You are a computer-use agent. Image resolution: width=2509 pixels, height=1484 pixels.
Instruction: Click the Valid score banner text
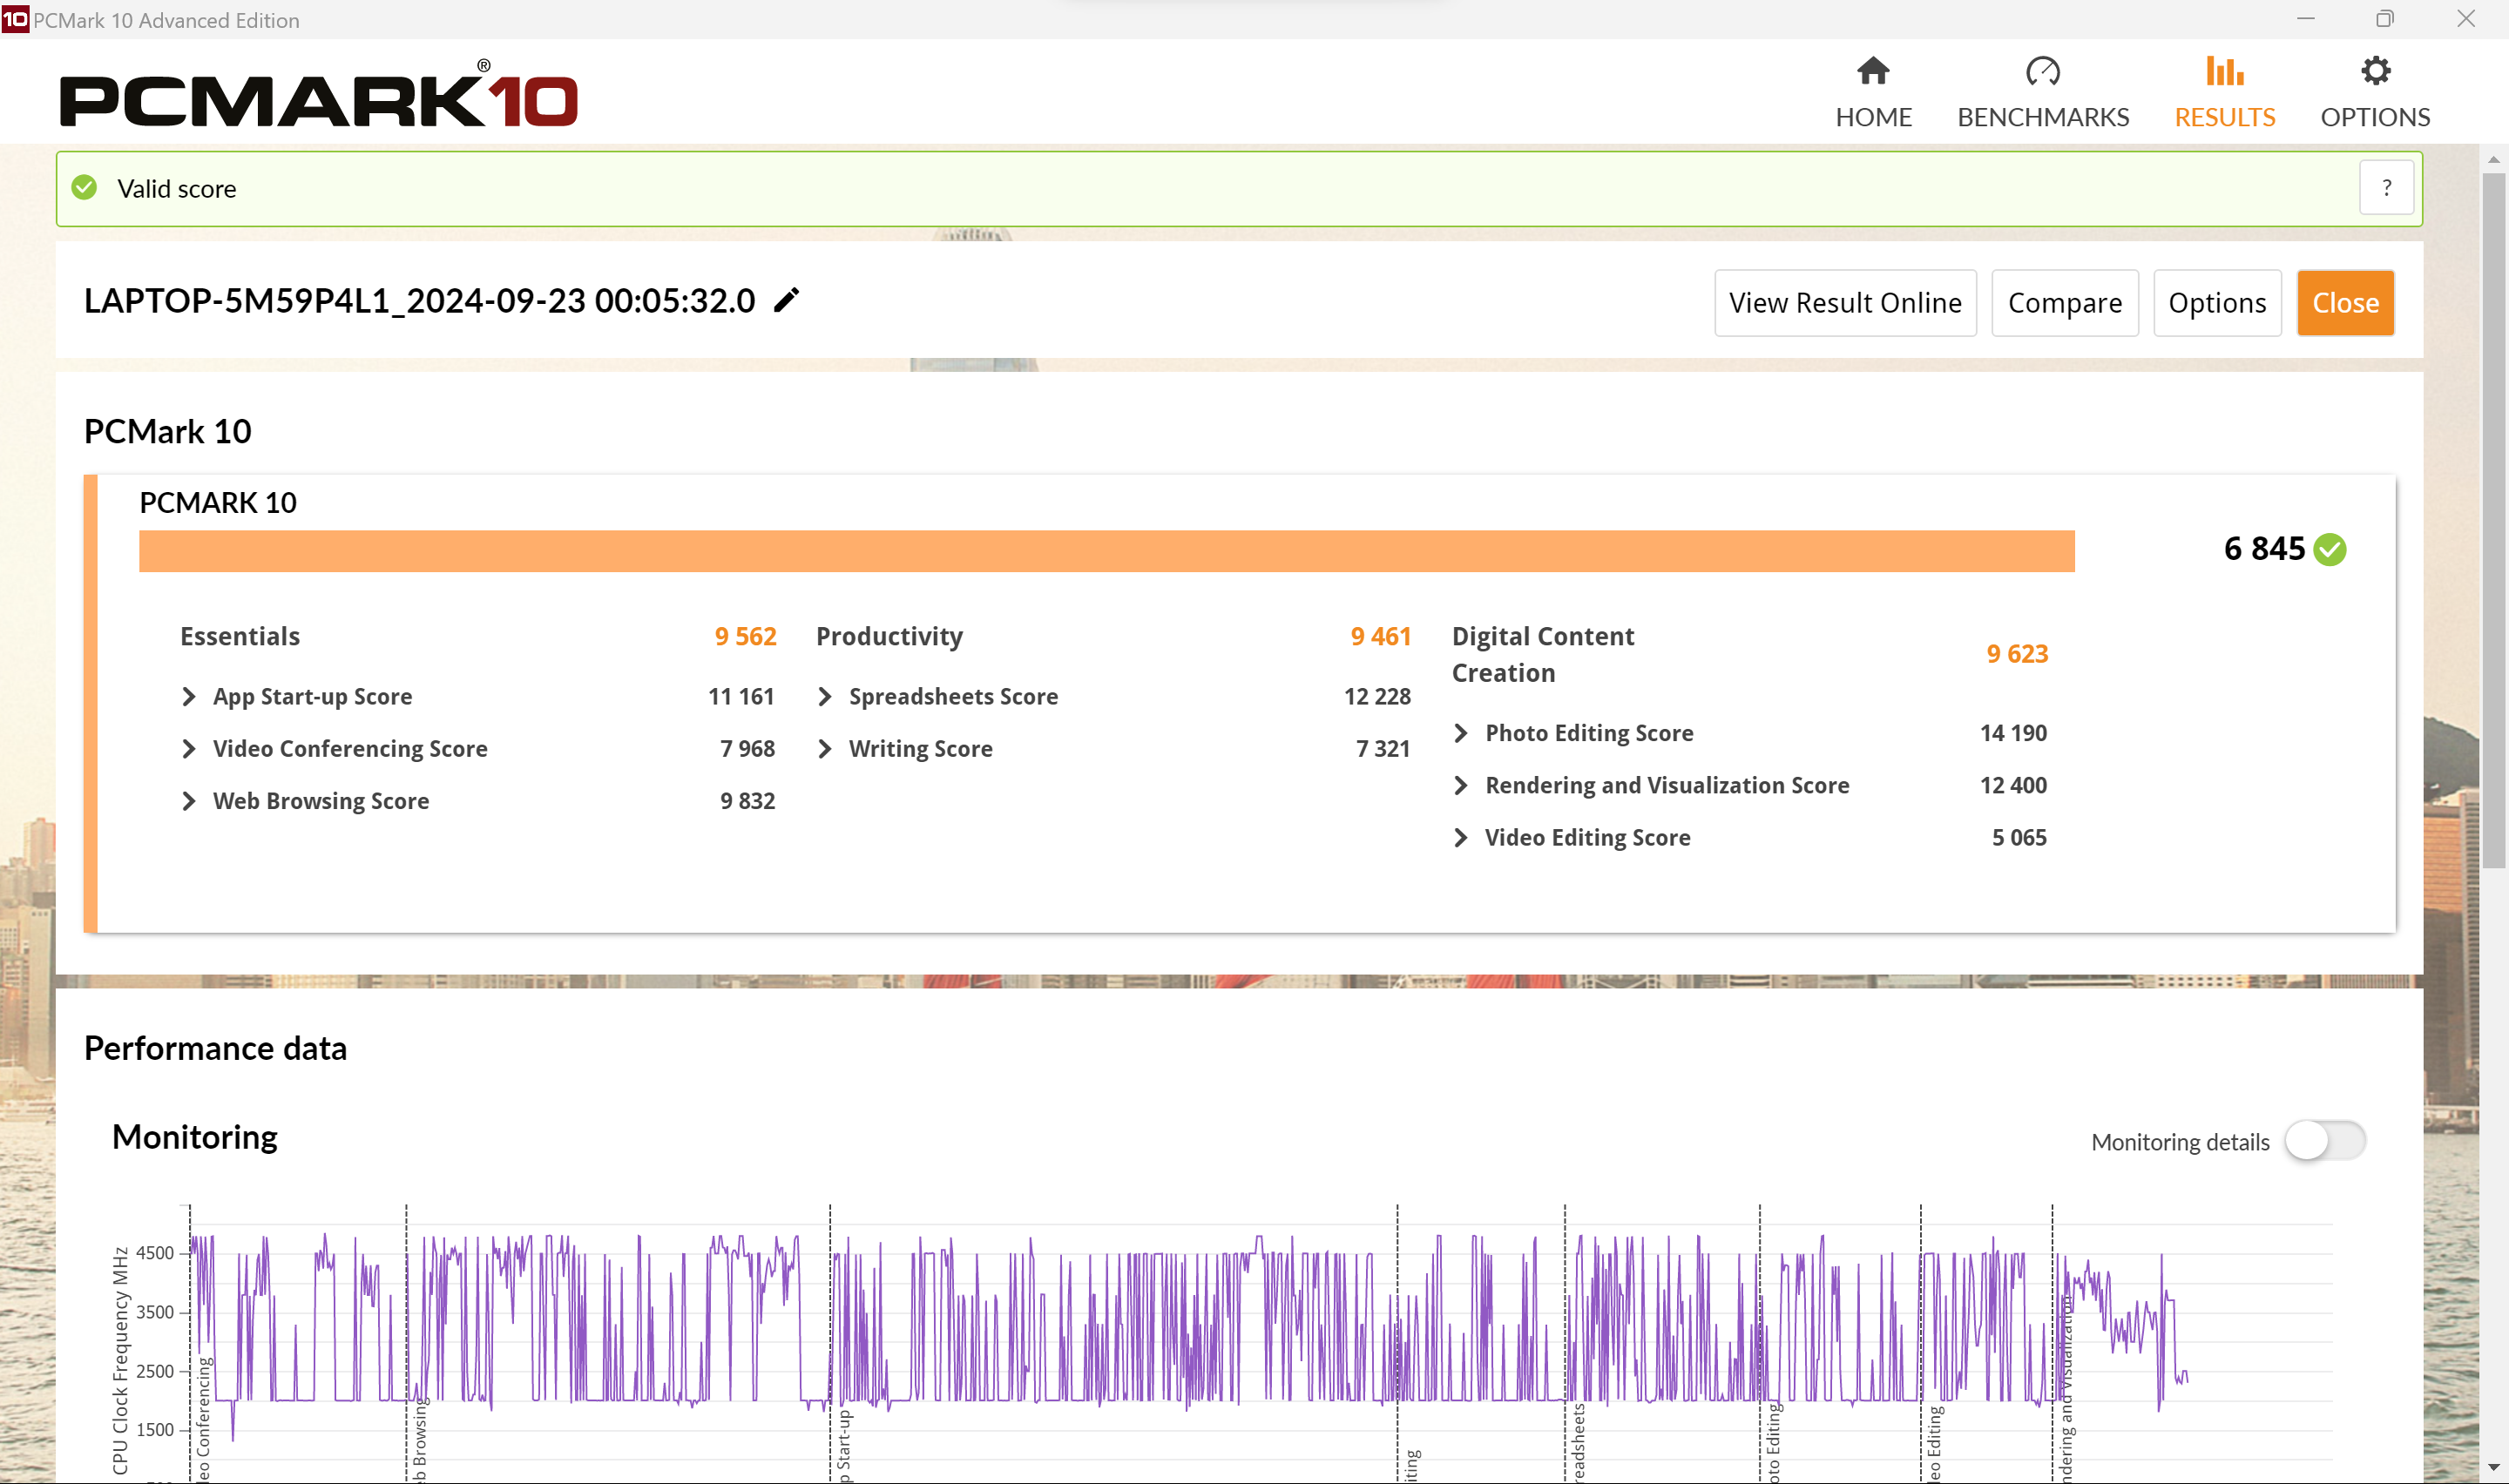click(177, 188)
